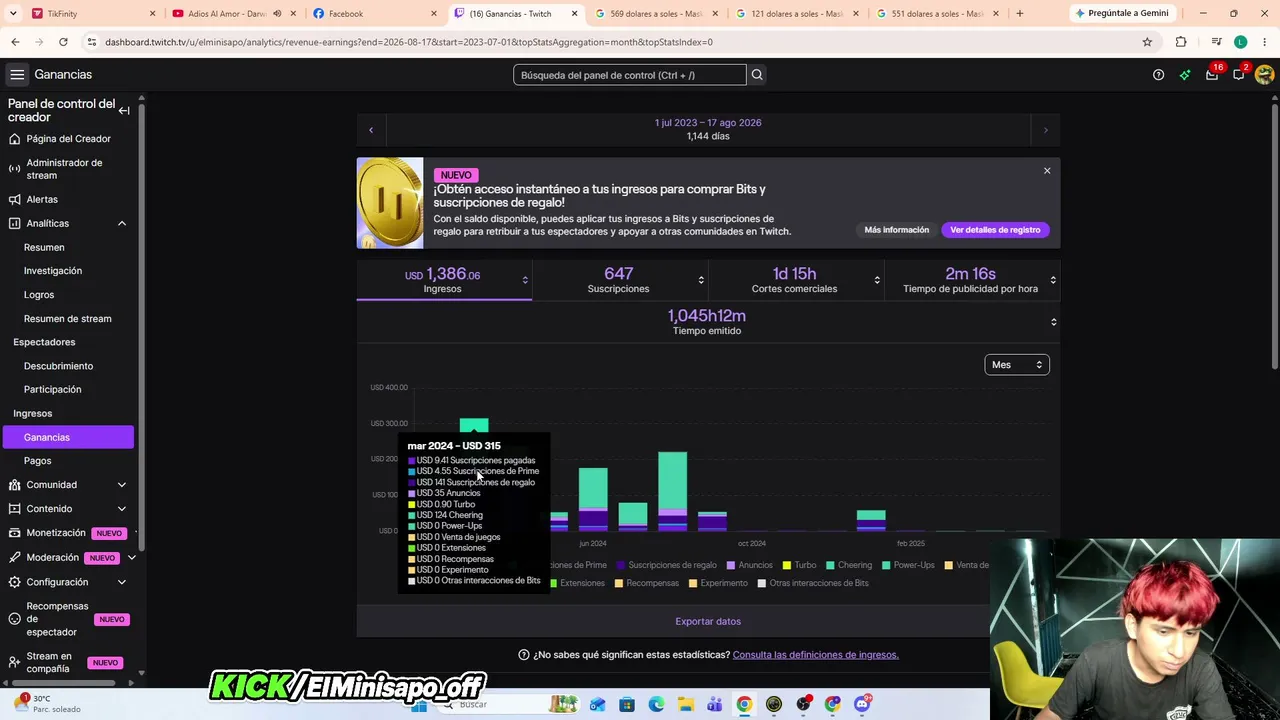The width and height of the screenshot is (1280, 720).
Task: Switch to the TikFinity browser tab
Action: [x=93, y=14]
